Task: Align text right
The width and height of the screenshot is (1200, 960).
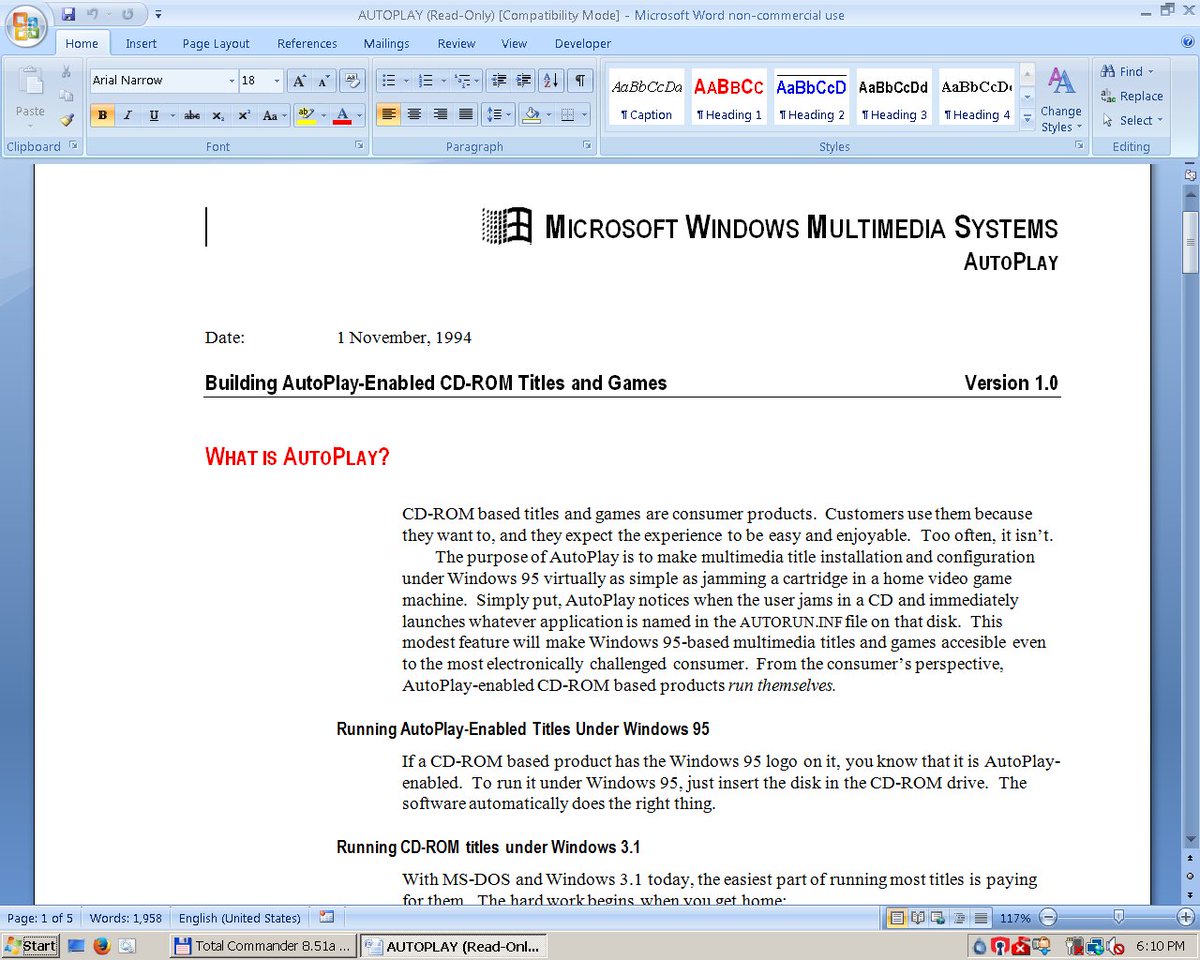Action: tap(440, 115)
